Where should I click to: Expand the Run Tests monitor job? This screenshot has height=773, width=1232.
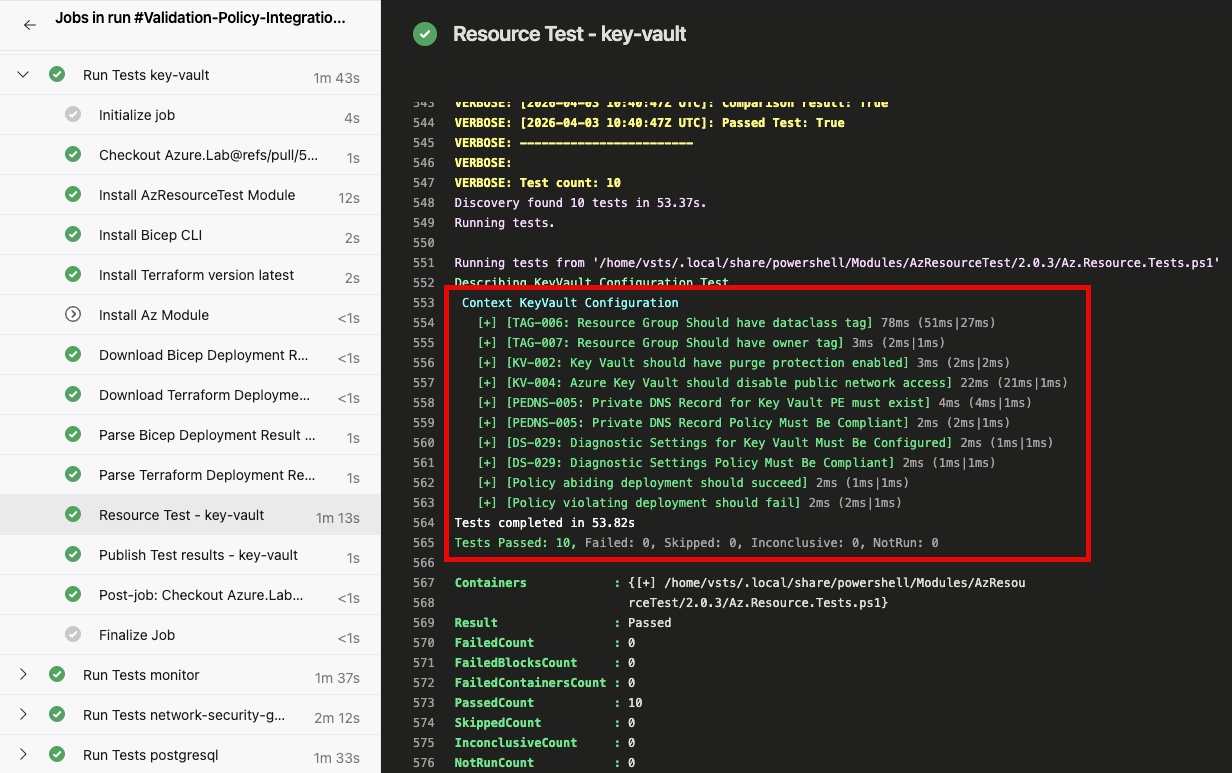(x=24, y=675)
